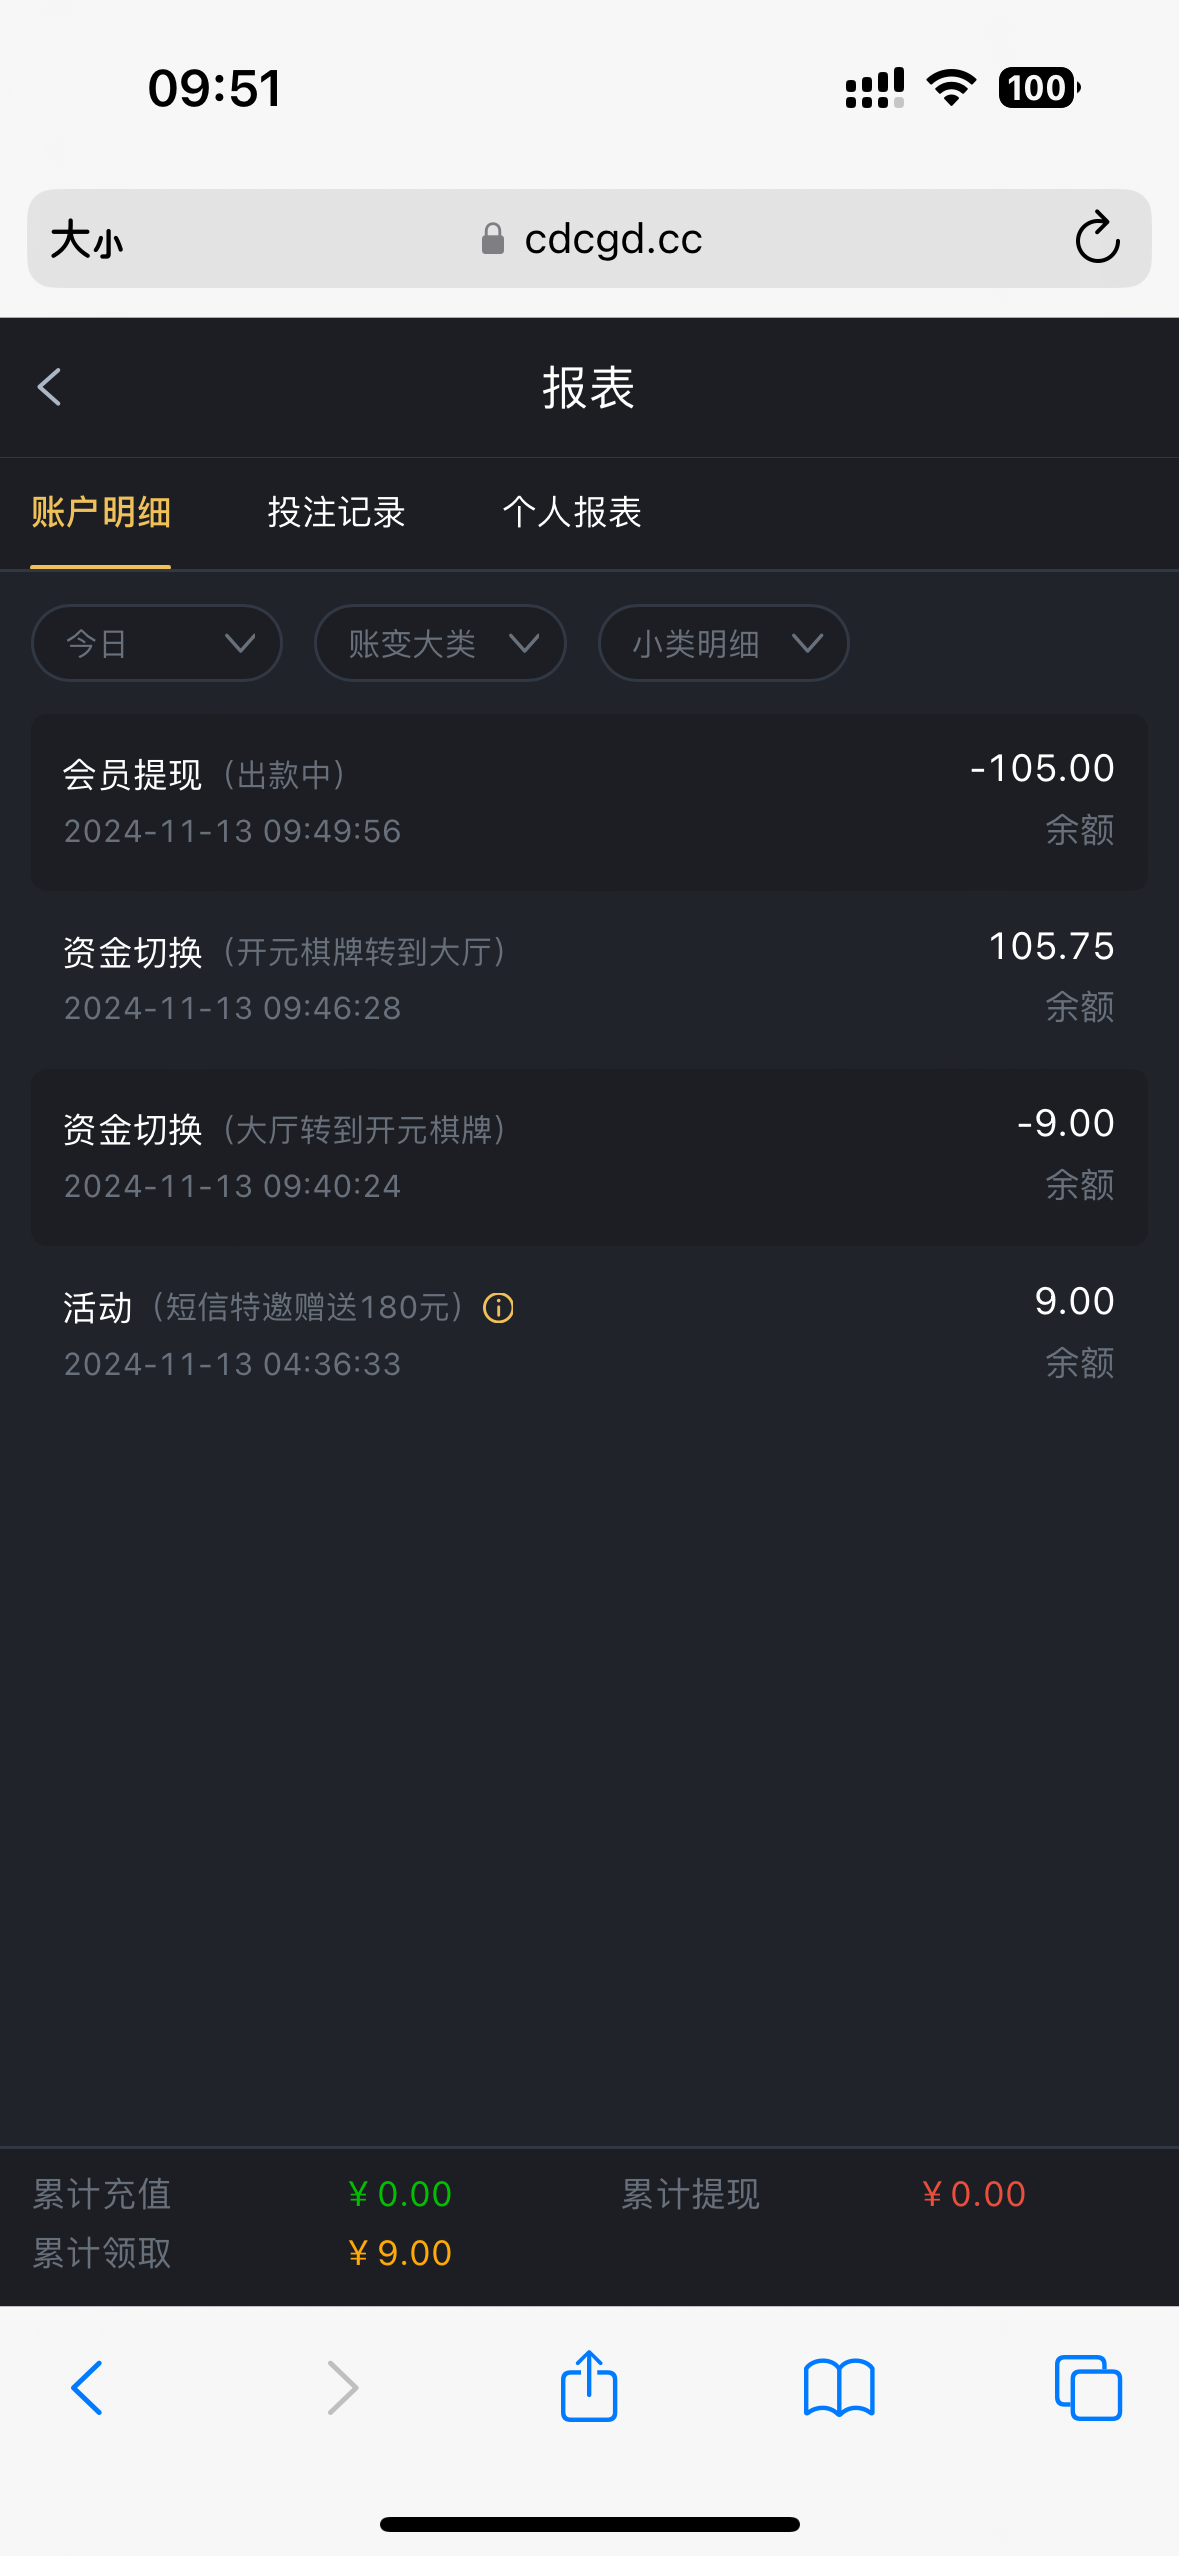Tap the back arrow in report header
This screenshot has height=2556, width=1179.
pyautogui.click(x=50, y=387)
